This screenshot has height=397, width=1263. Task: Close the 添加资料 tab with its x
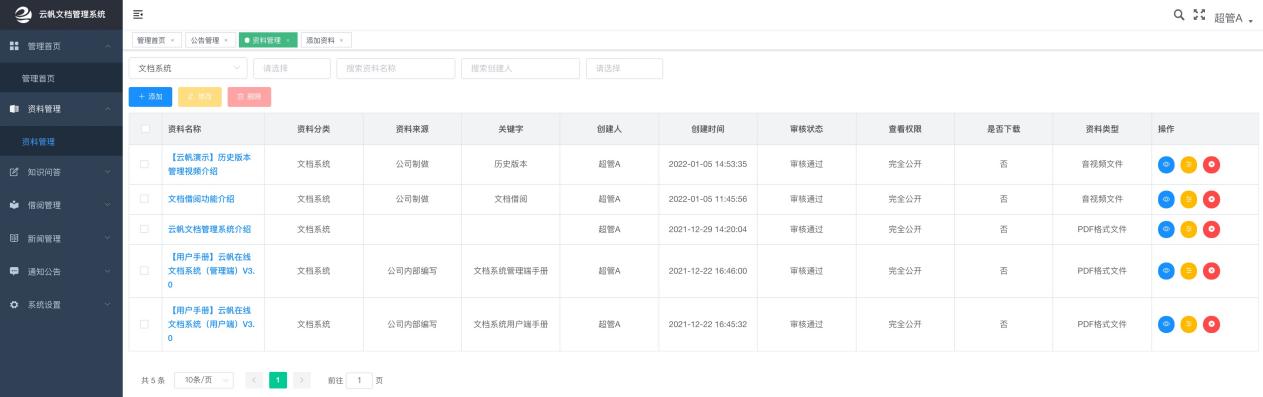tap(342, 40)
